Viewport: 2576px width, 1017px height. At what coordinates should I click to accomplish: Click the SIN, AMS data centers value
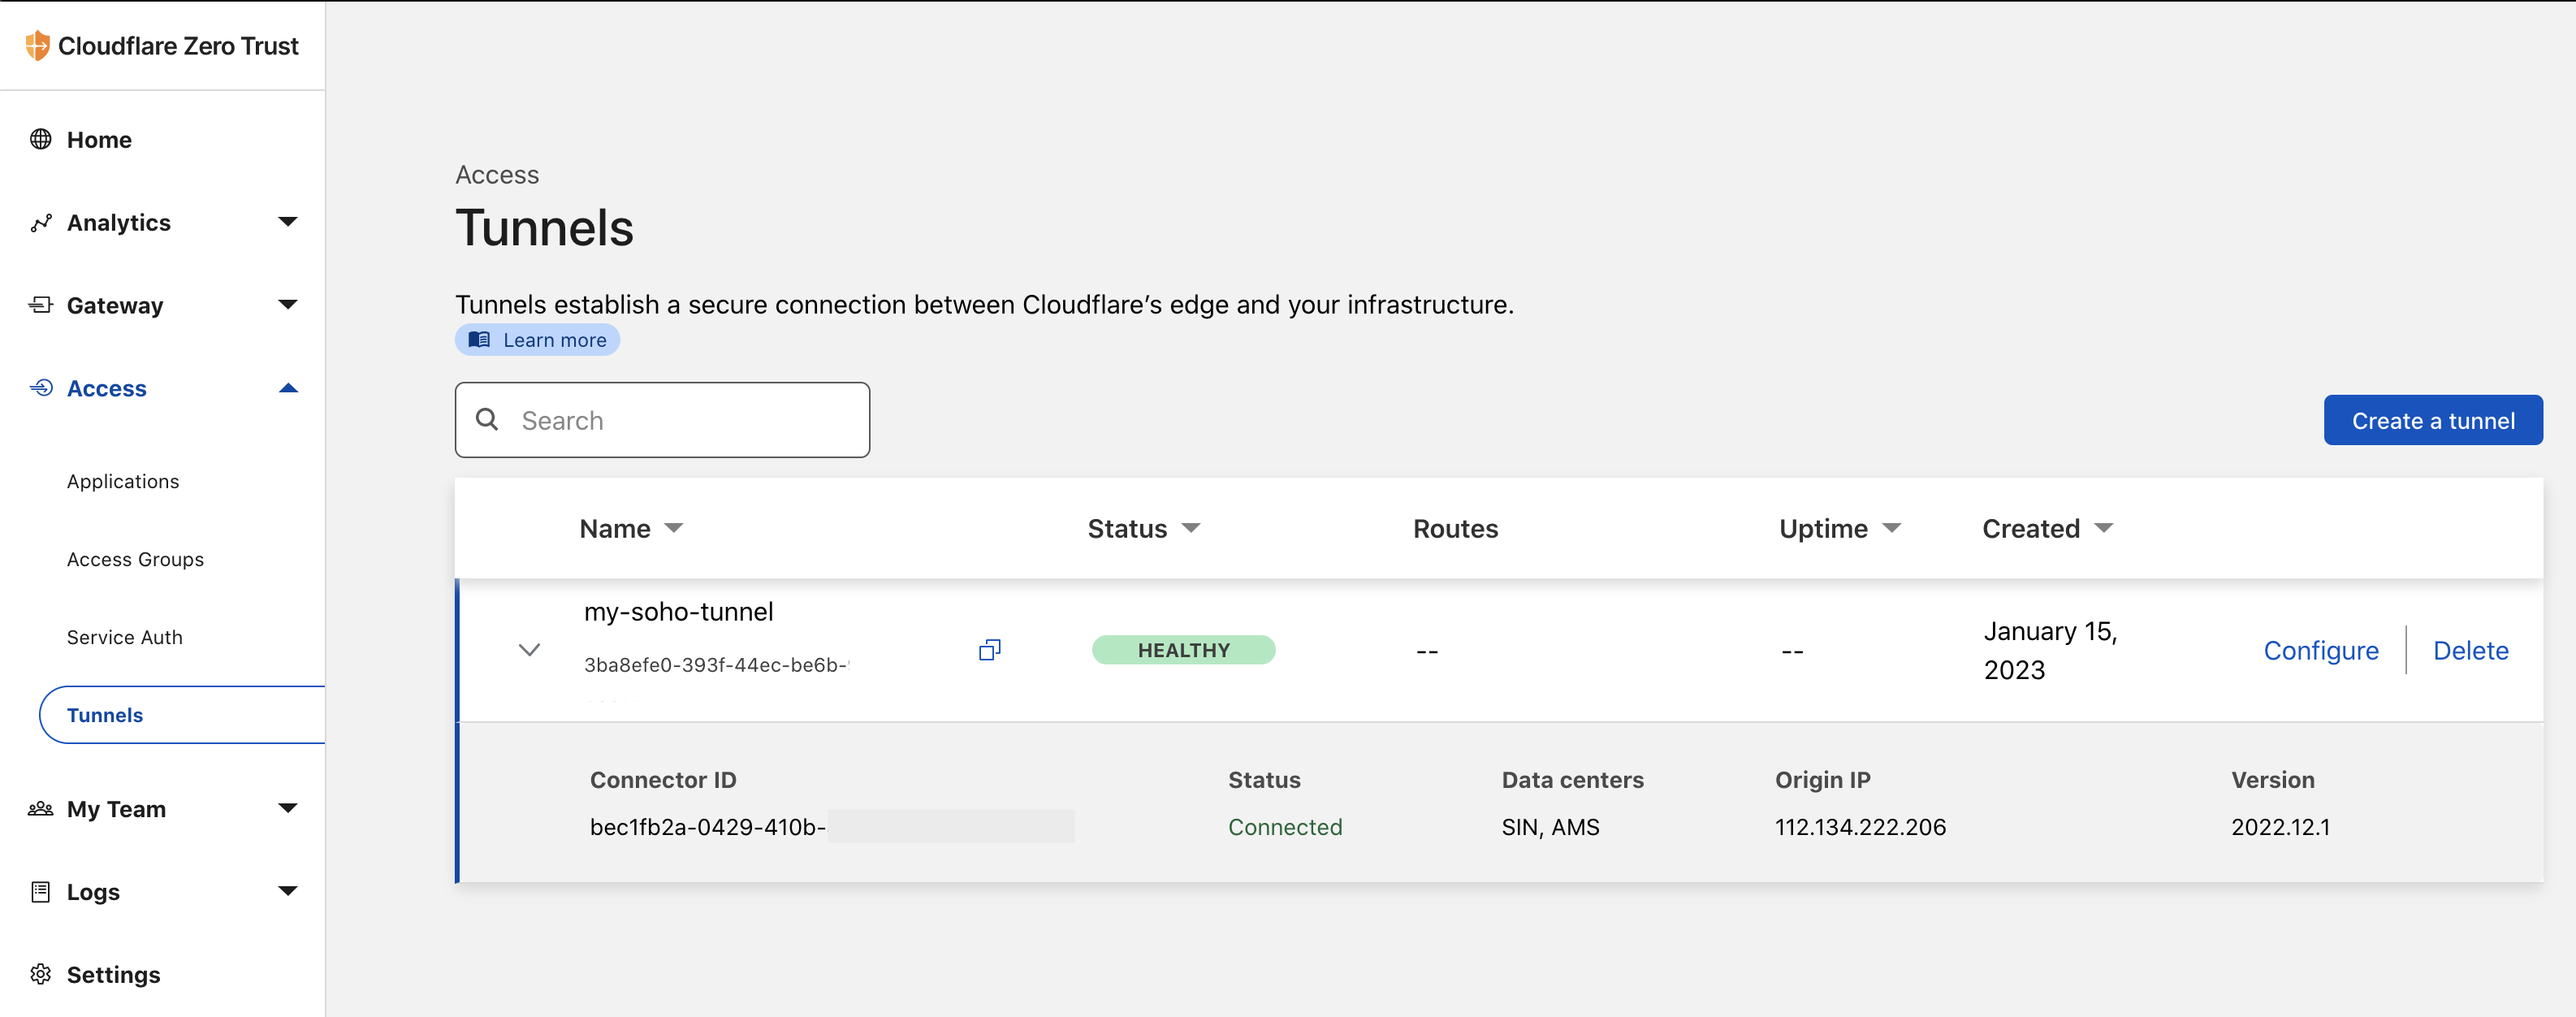pyautogui.click(x=1550, y=827)
